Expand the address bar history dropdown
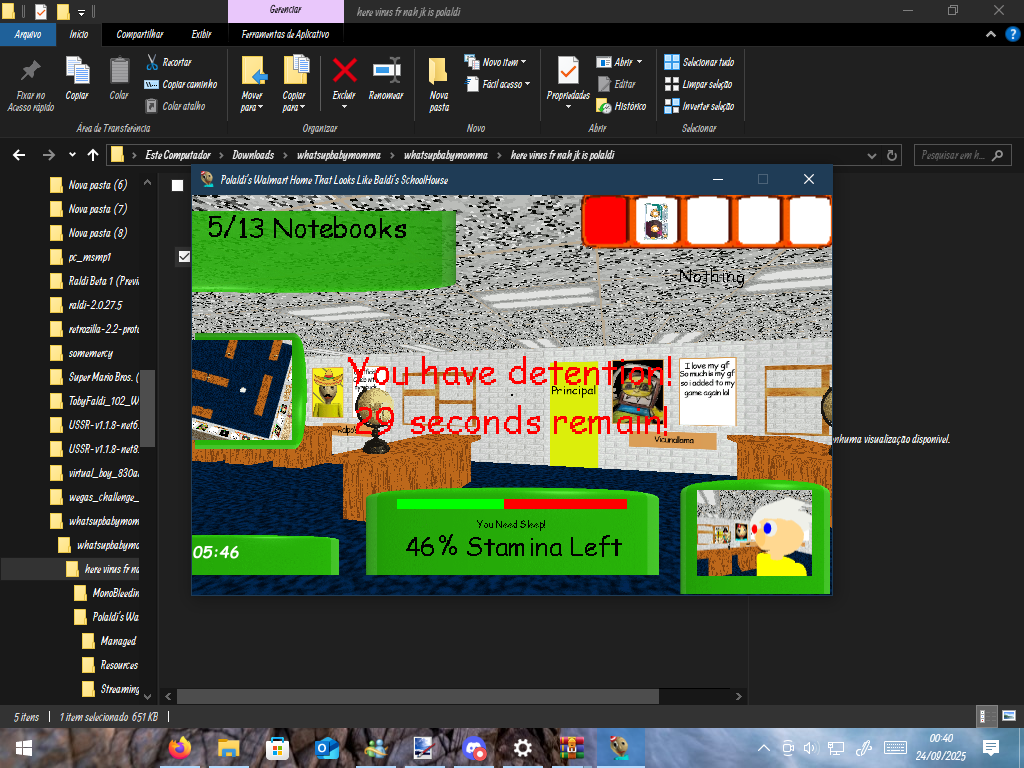This screenshot has width=1024, height=768. coord(871,155)
